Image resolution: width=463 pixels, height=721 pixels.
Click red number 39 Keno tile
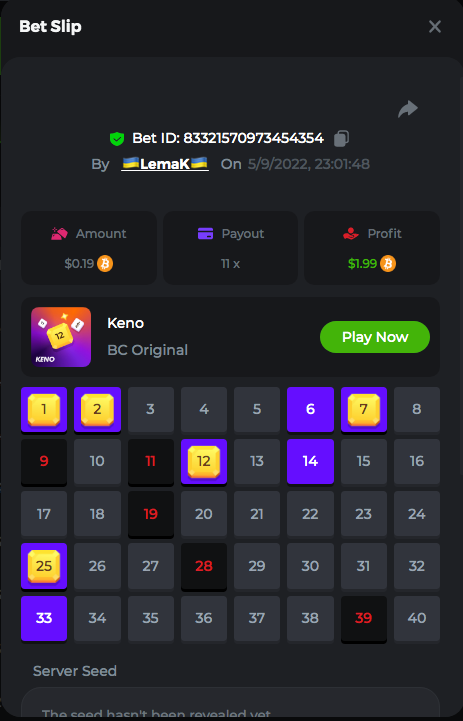(364, 618)
